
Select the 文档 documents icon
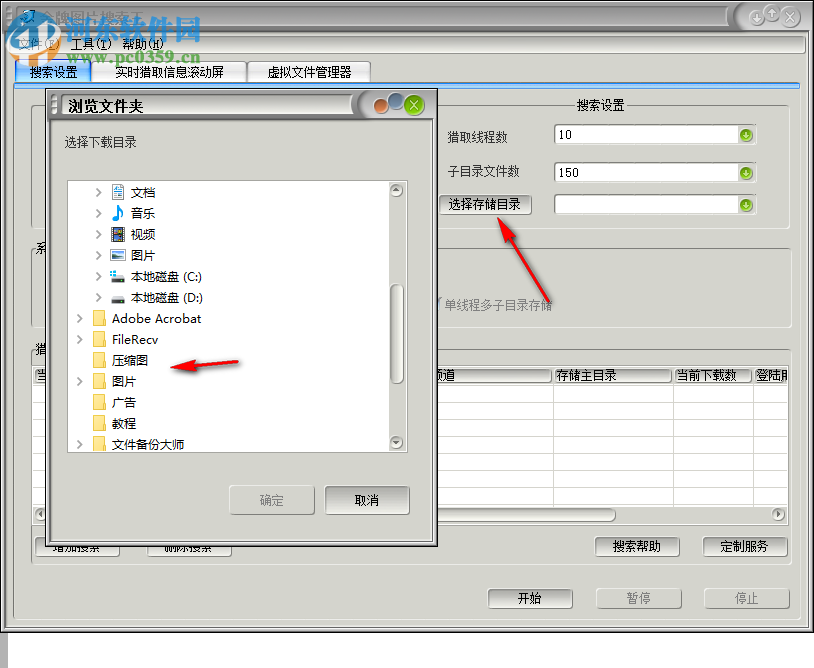point(119,192)
